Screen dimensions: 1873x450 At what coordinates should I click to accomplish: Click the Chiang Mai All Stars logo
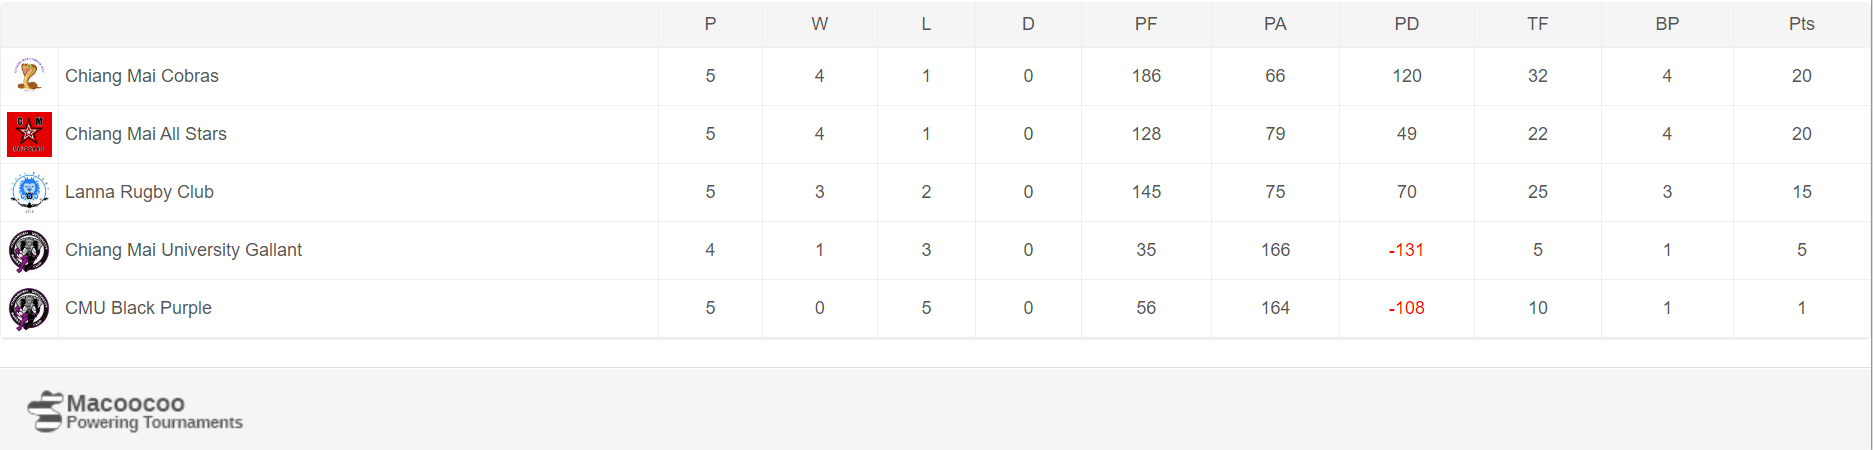[x=29, y=134]
